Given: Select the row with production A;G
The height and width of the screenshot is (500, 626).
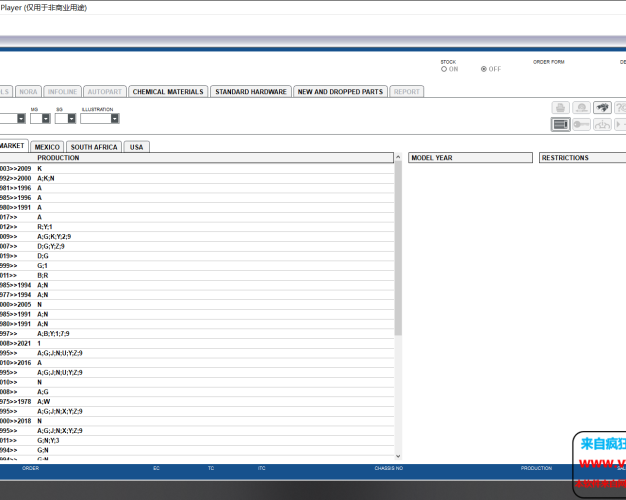Looking at the screenshot, I should (x=197, y=392).
